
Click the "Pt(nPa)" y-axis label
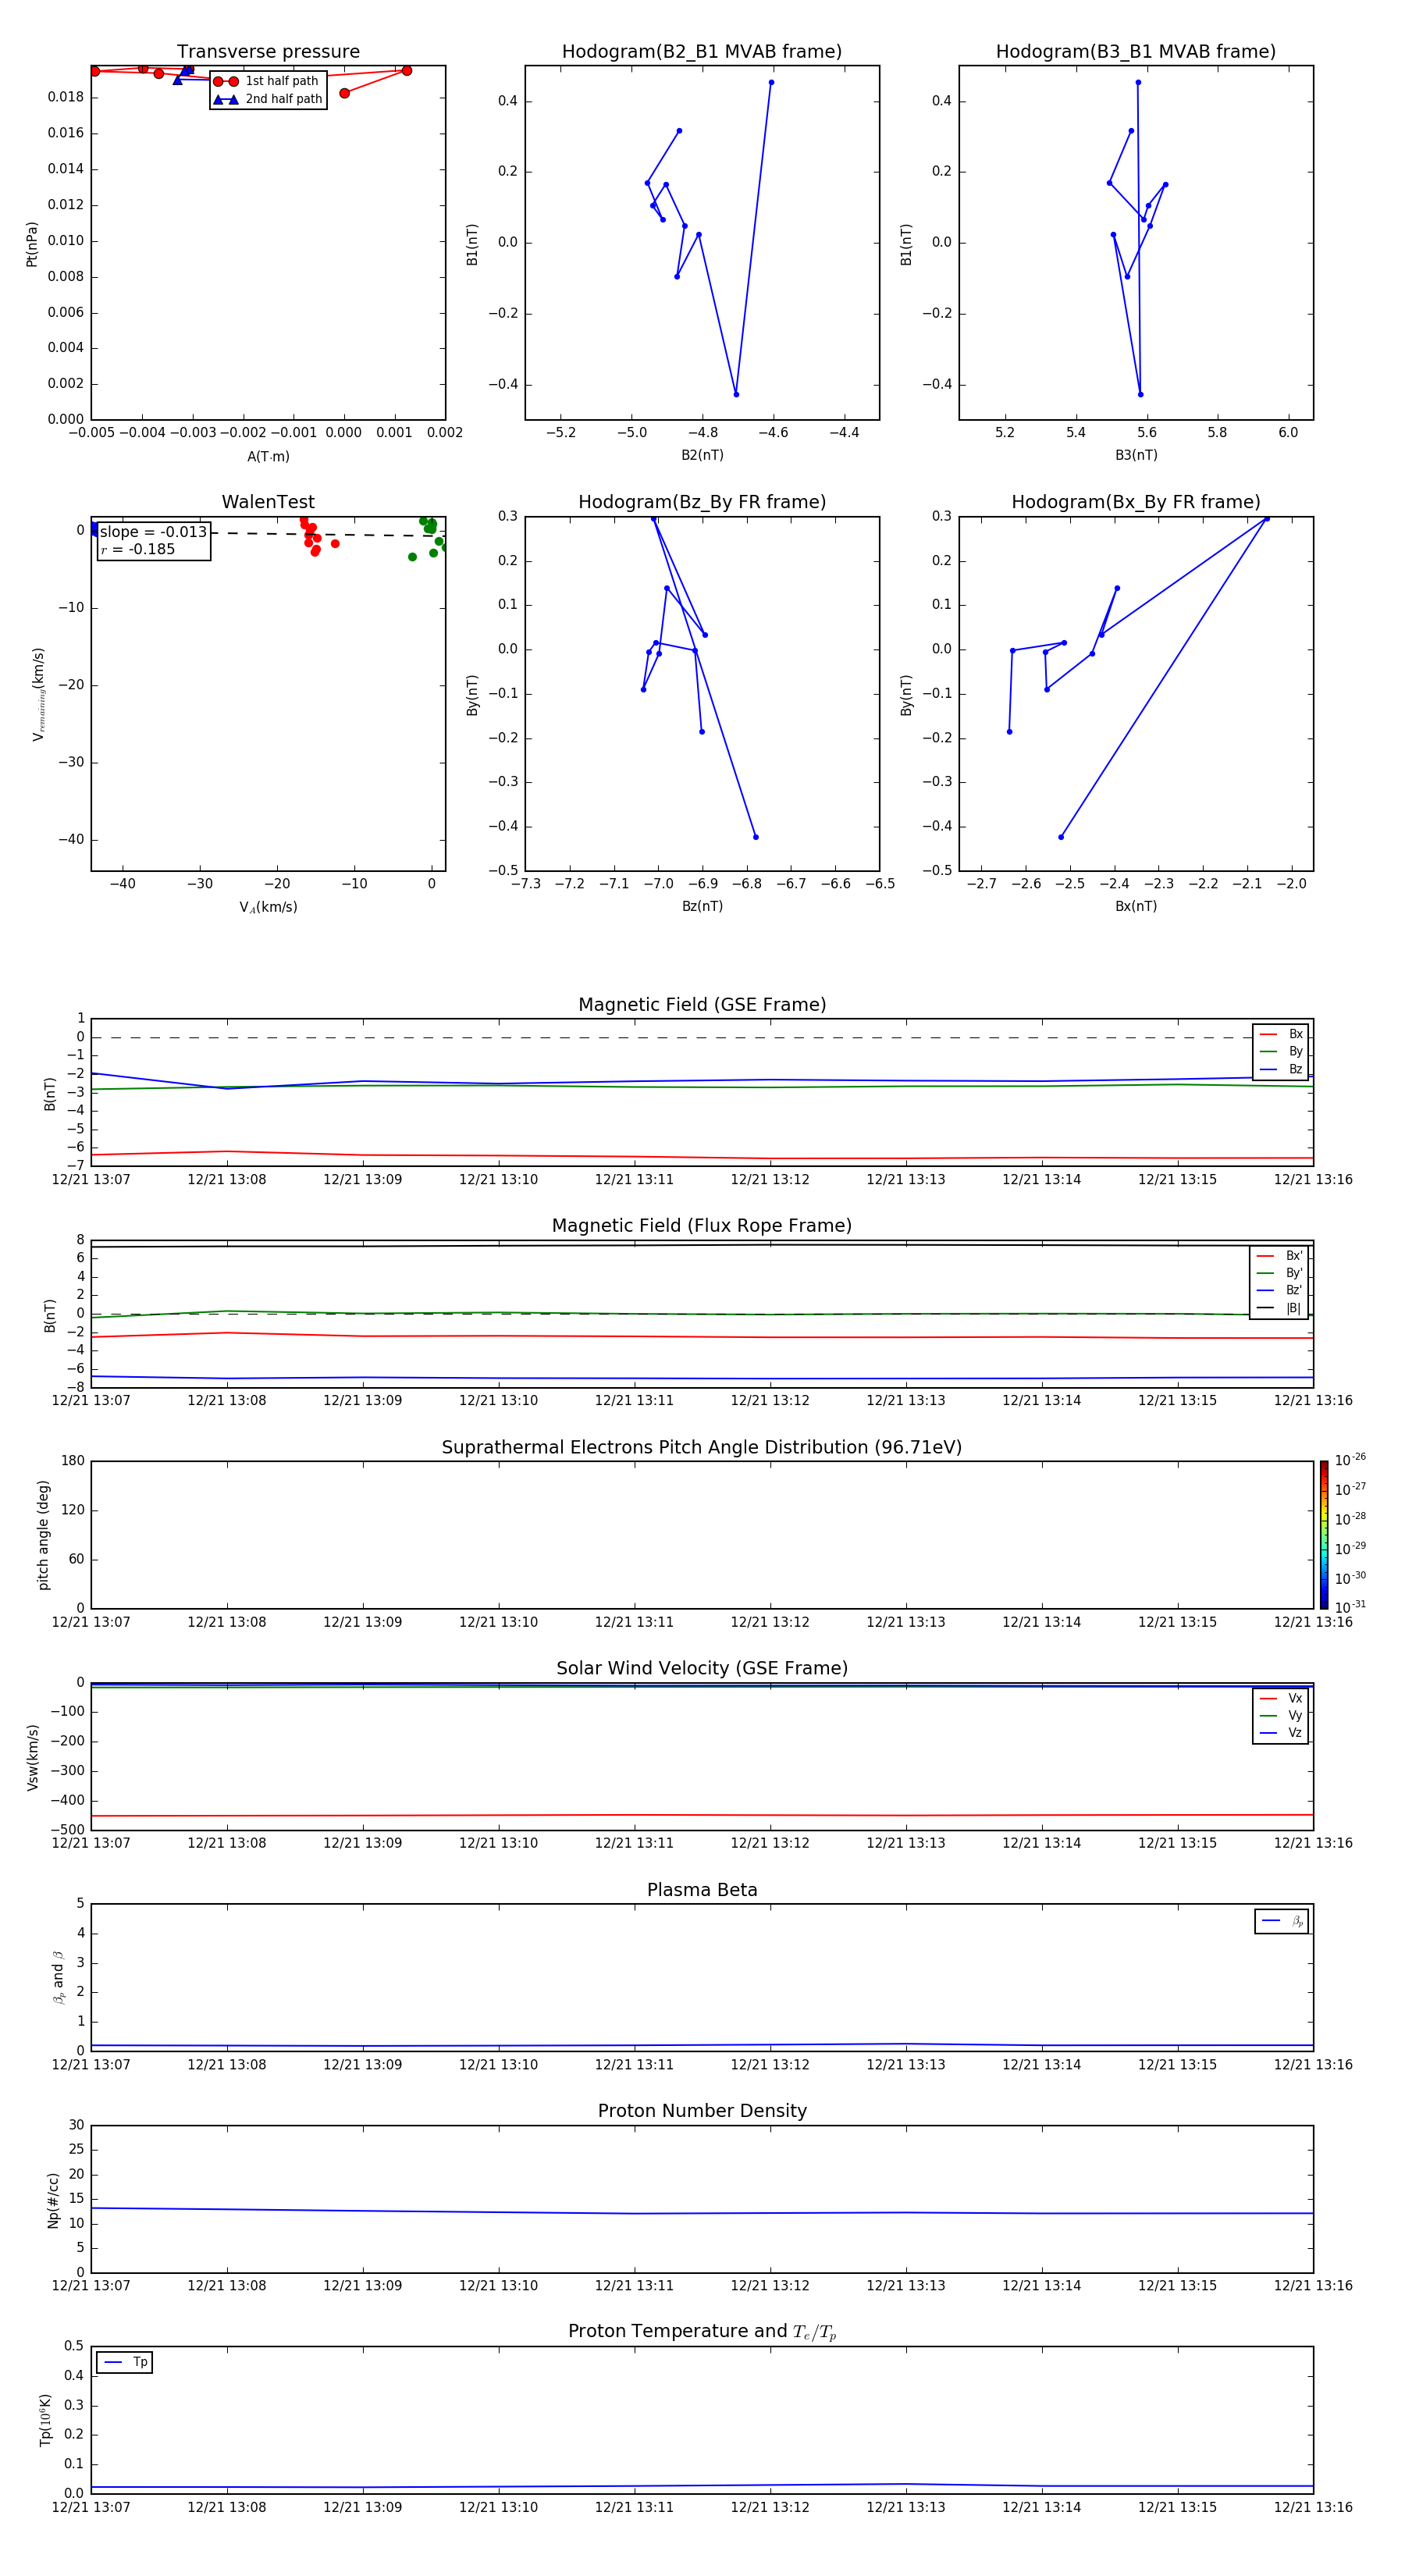point(32,244)
